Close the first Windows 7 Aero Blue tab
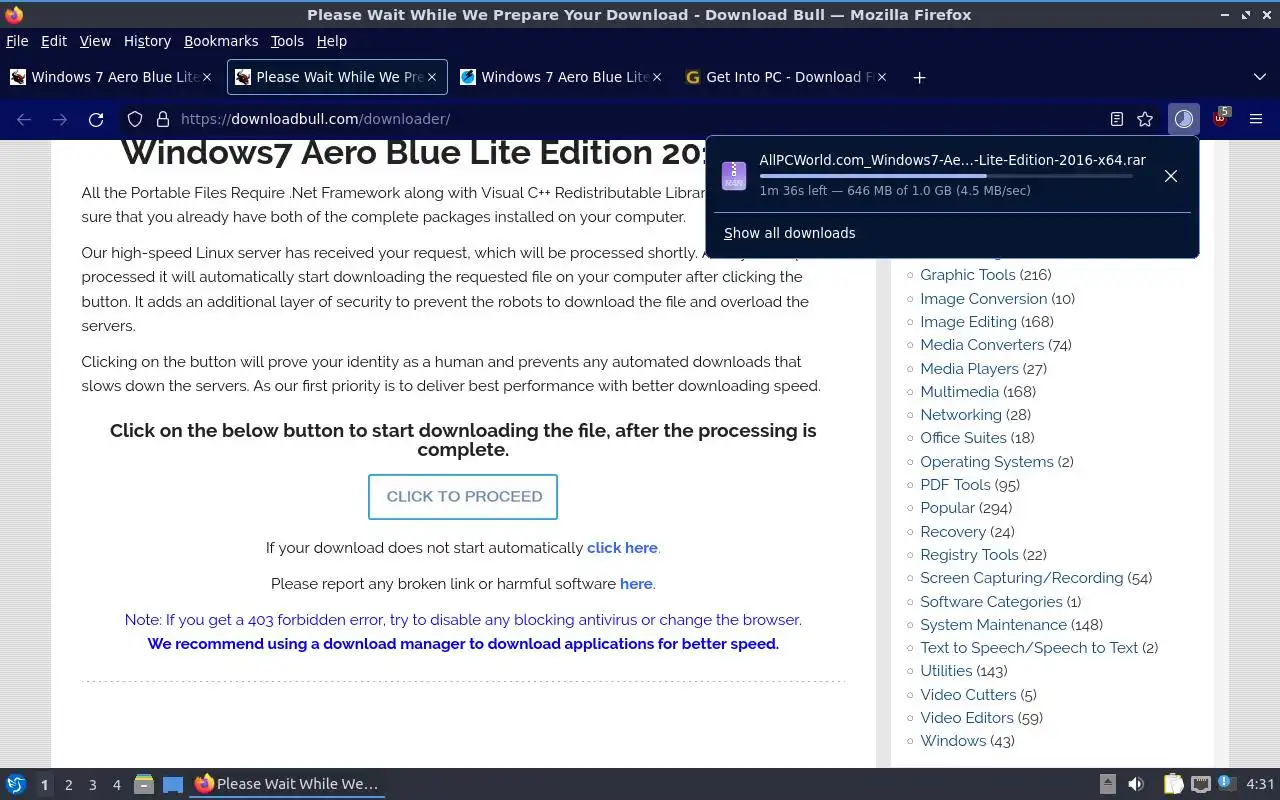The image size is (1280, 800). (207, 77)
